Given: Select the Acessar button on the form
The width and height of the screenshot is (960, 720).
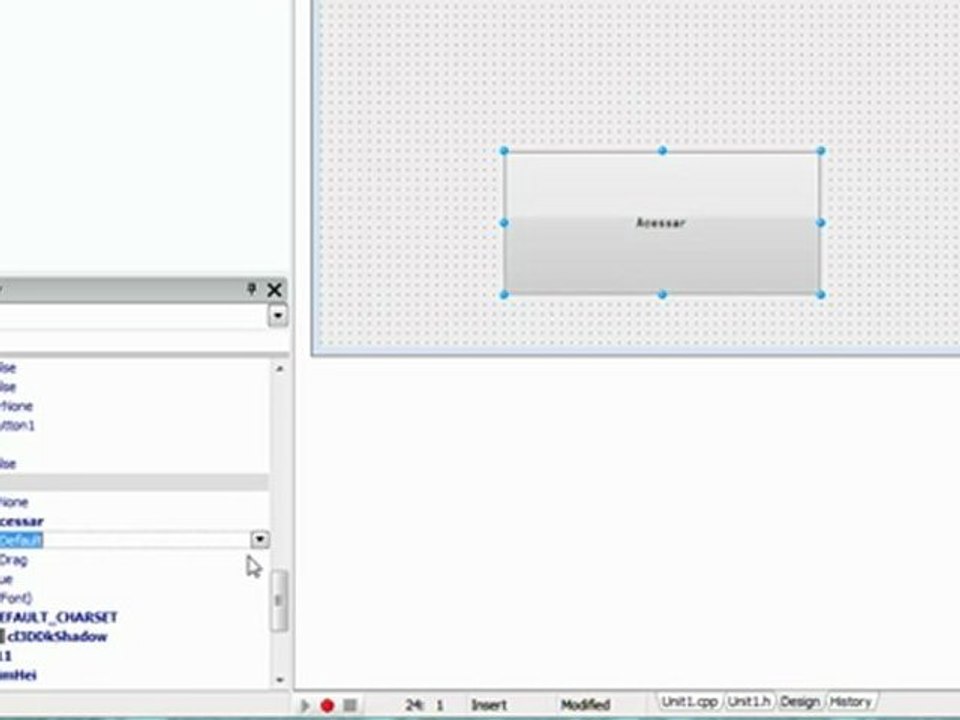Looking at the screenshot, I should click(662, 223).
